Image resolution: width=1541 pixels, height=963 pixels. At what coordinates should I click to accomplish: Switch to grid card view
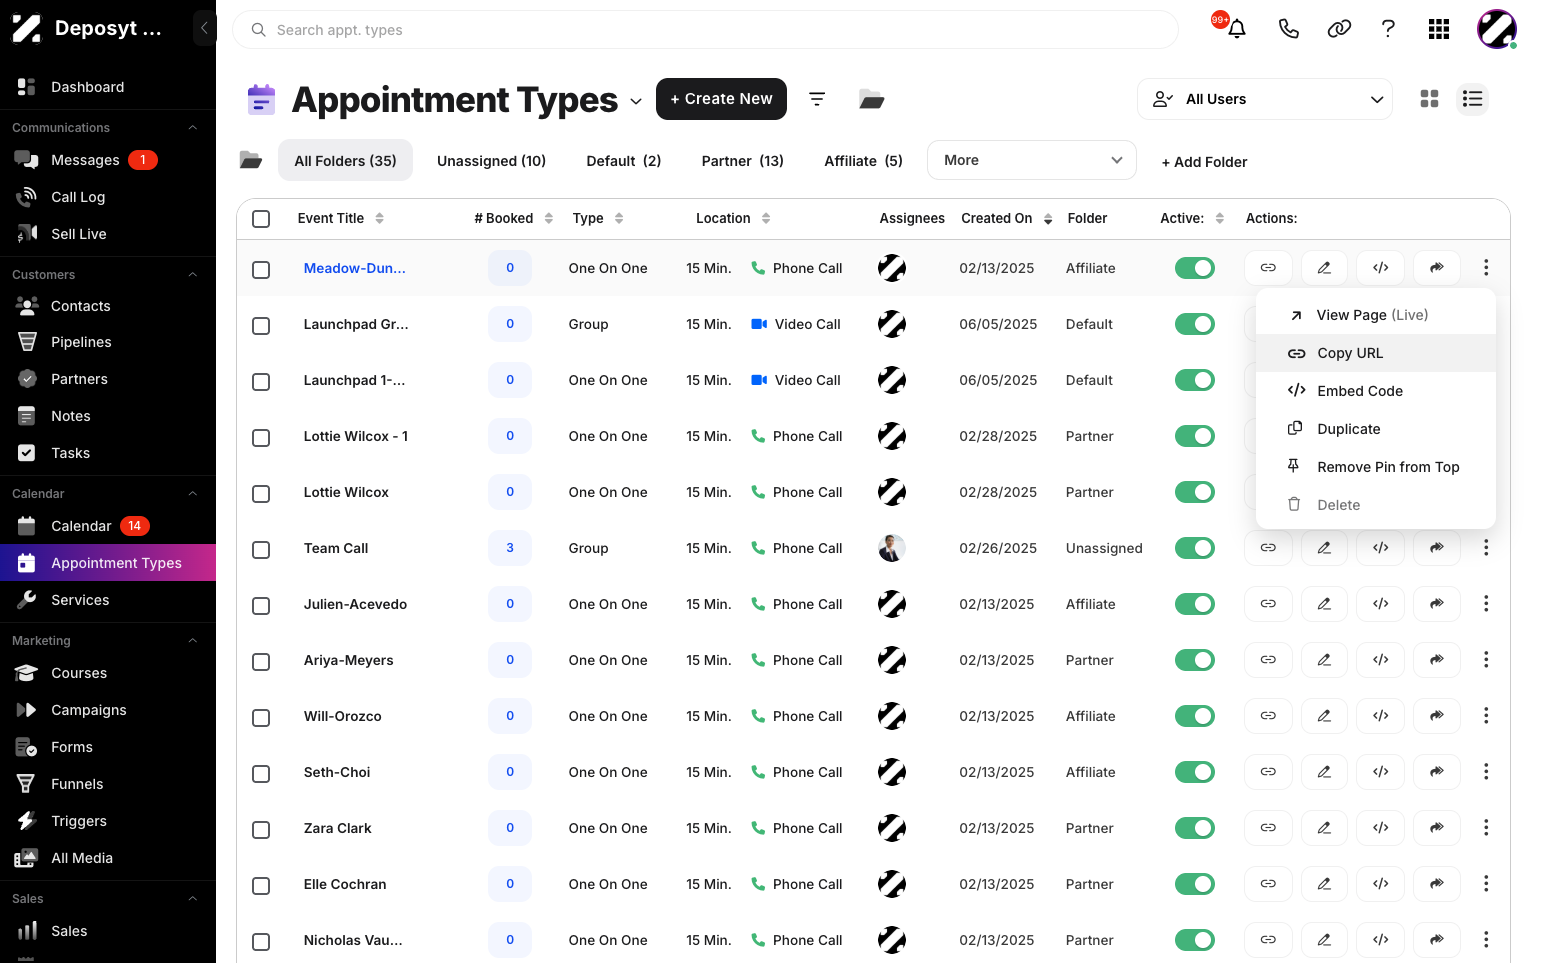(x=1430, y=99)
